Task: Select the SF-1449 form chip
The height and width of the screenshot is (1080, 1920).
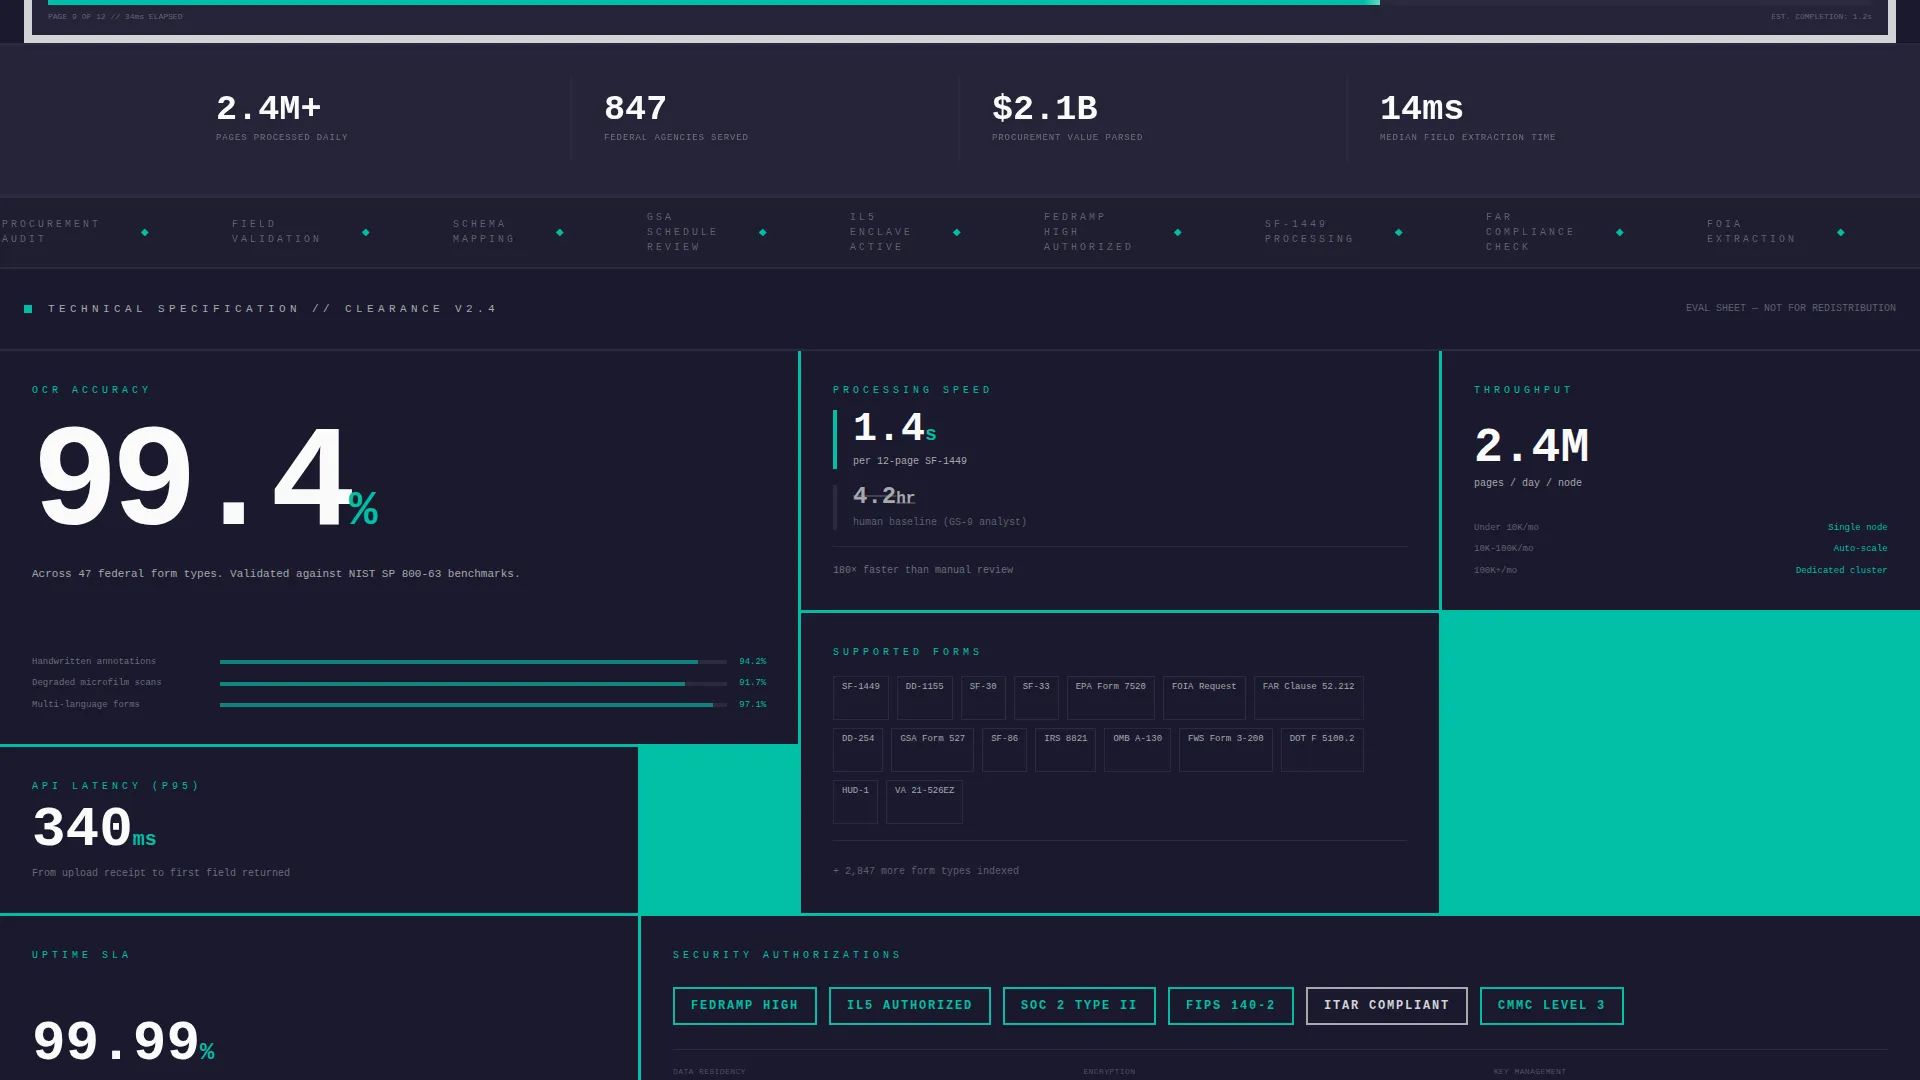Action: (x=860, y=697)
